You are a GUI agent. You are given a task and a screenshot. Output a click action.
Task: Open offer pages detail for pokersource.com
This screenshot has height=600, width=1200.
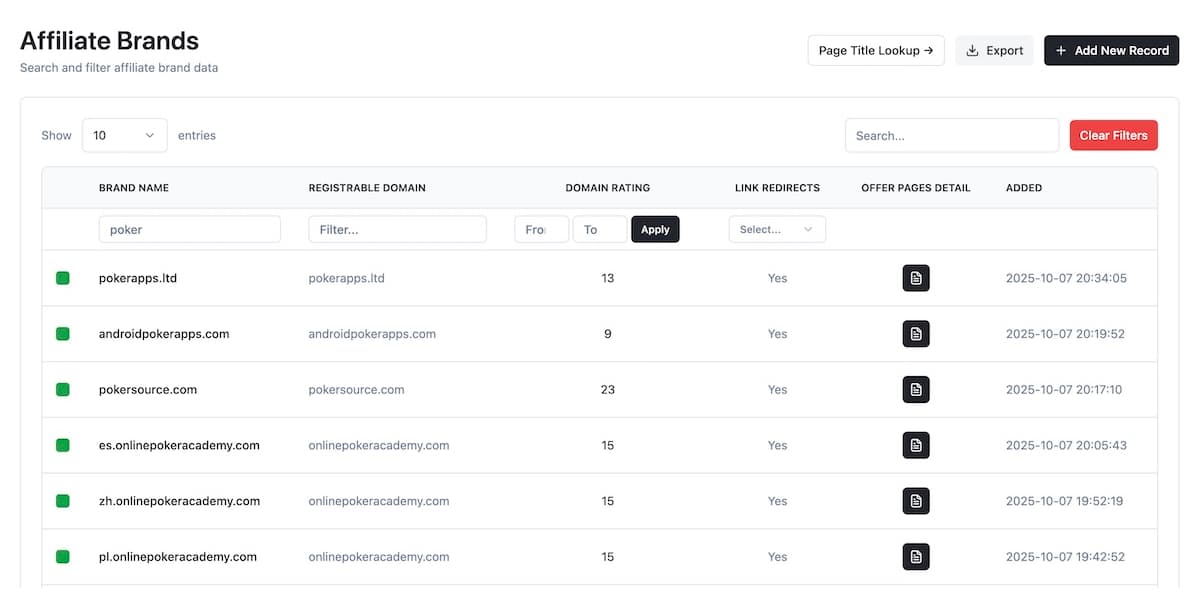tap(916, 389)
